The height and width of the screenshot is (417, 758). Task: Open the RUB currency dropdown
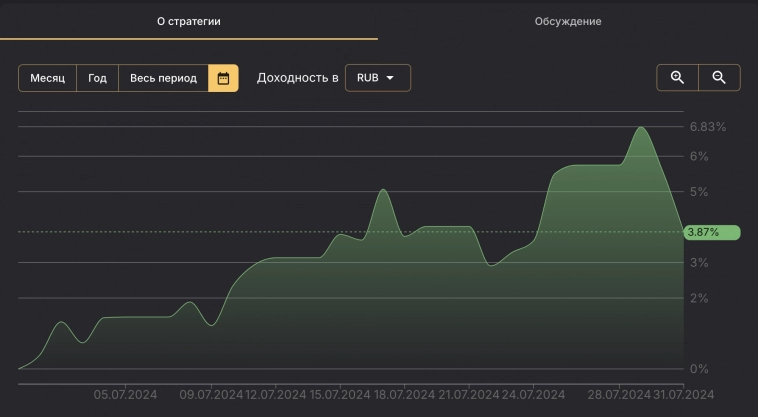click(378, 78)
